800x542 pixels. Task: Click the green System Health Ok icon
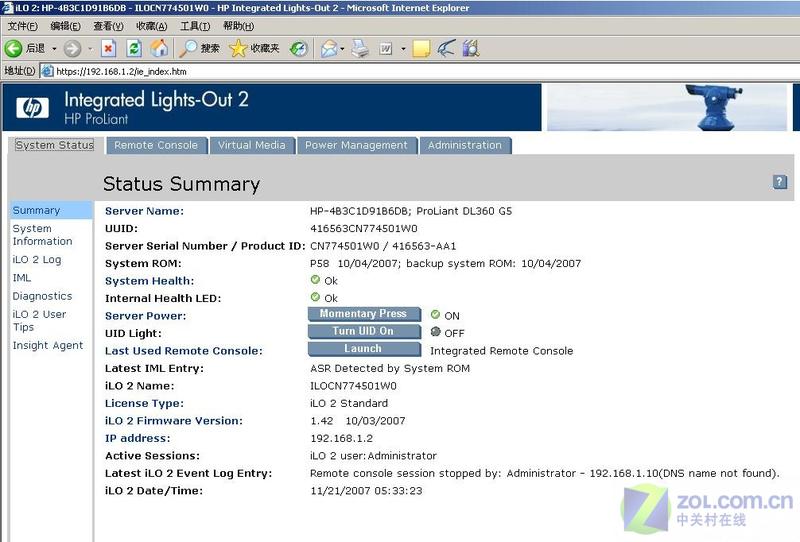point(315,280)
